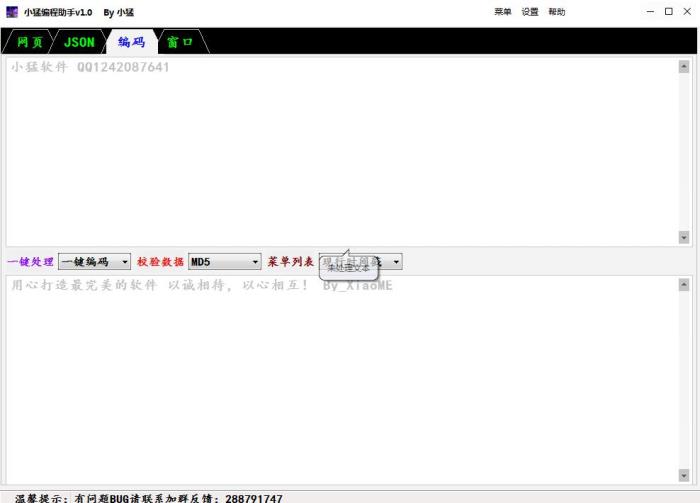Expand the MD5 checksum dropdown

225,262
